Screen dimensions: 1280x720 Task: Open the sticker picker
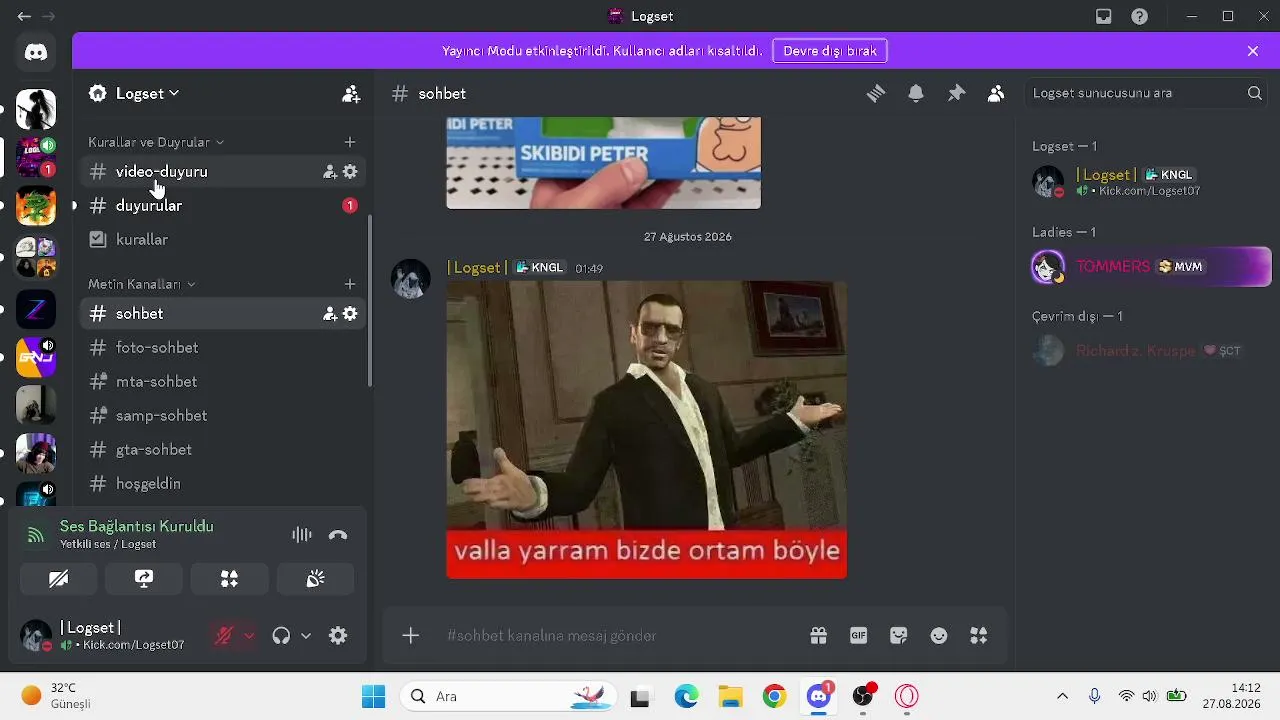pyautogui.click(x=898, y=636)
